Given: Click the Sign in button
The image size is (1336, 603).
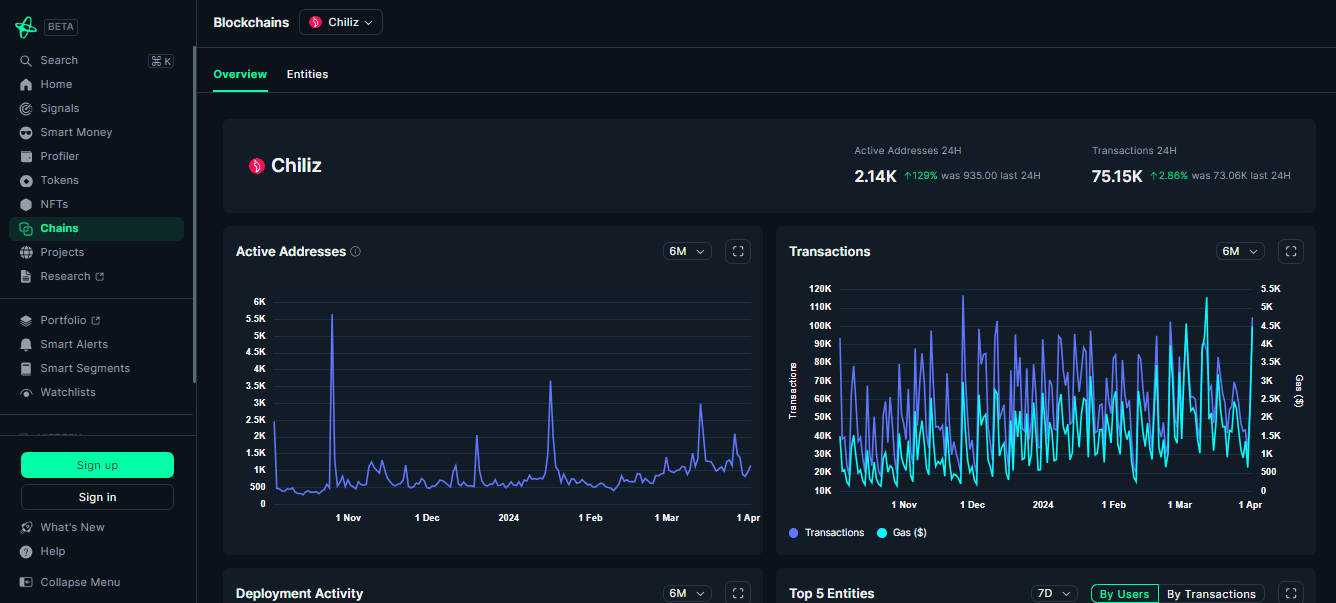Looking at the screenshot, I should tap(97, 497).
